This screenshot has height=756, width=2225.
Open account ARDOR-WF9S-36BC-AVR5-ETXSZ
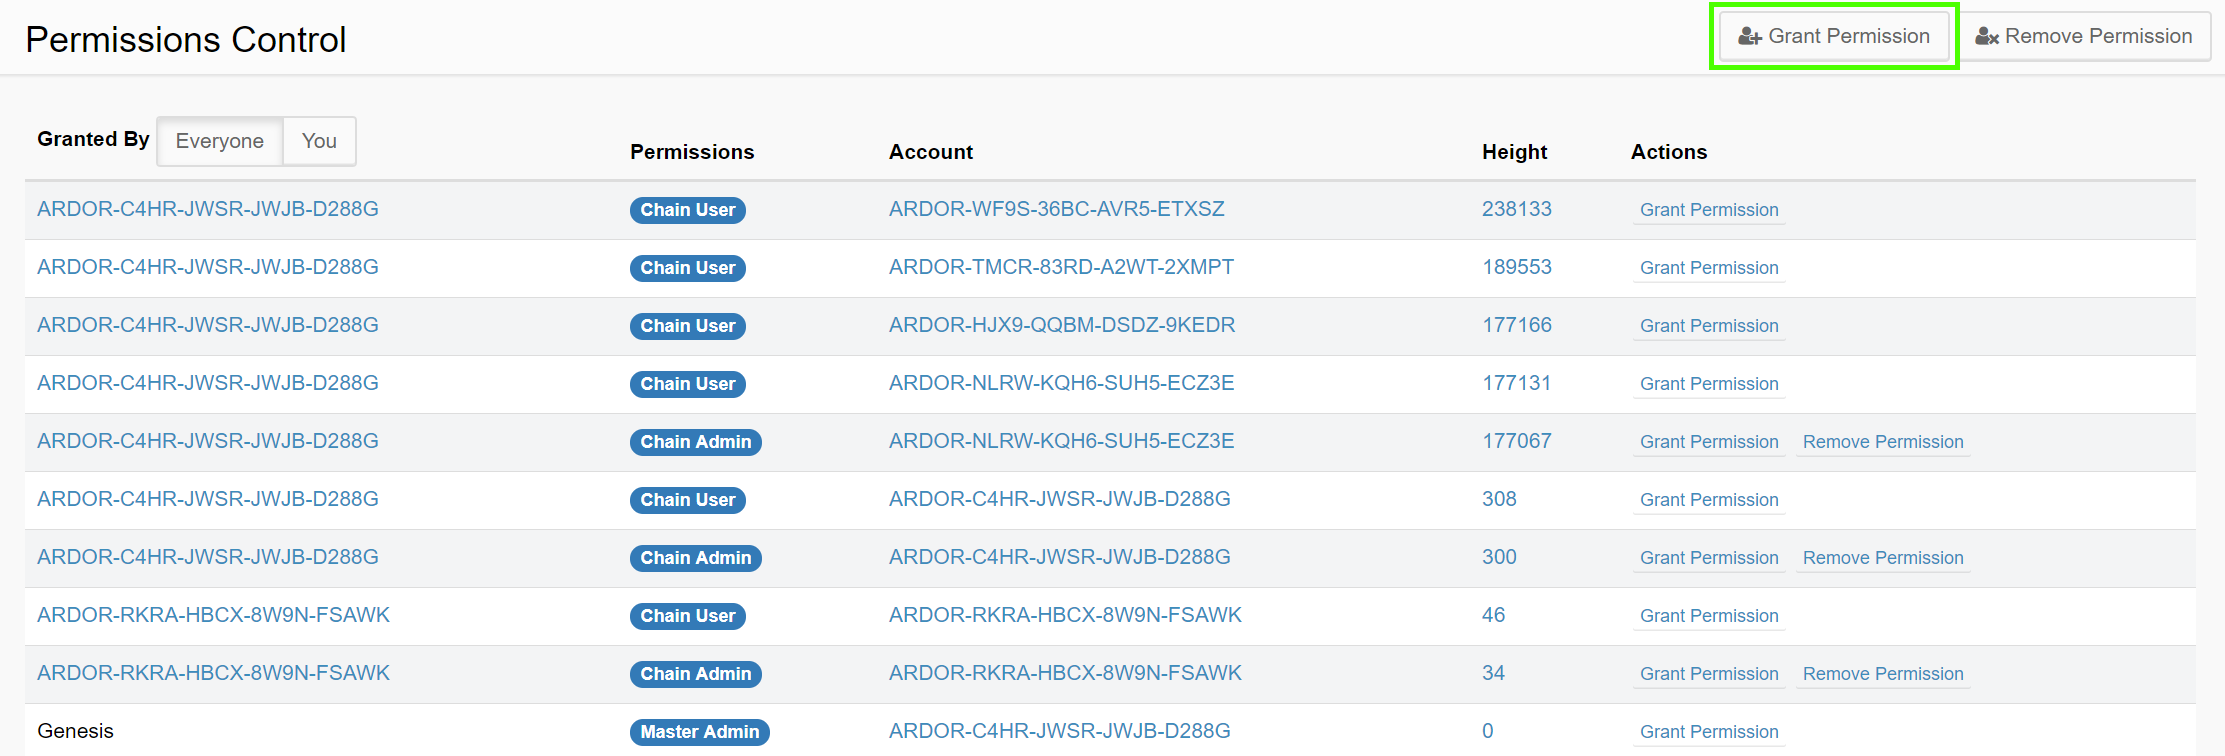[x=1056, y=209]
